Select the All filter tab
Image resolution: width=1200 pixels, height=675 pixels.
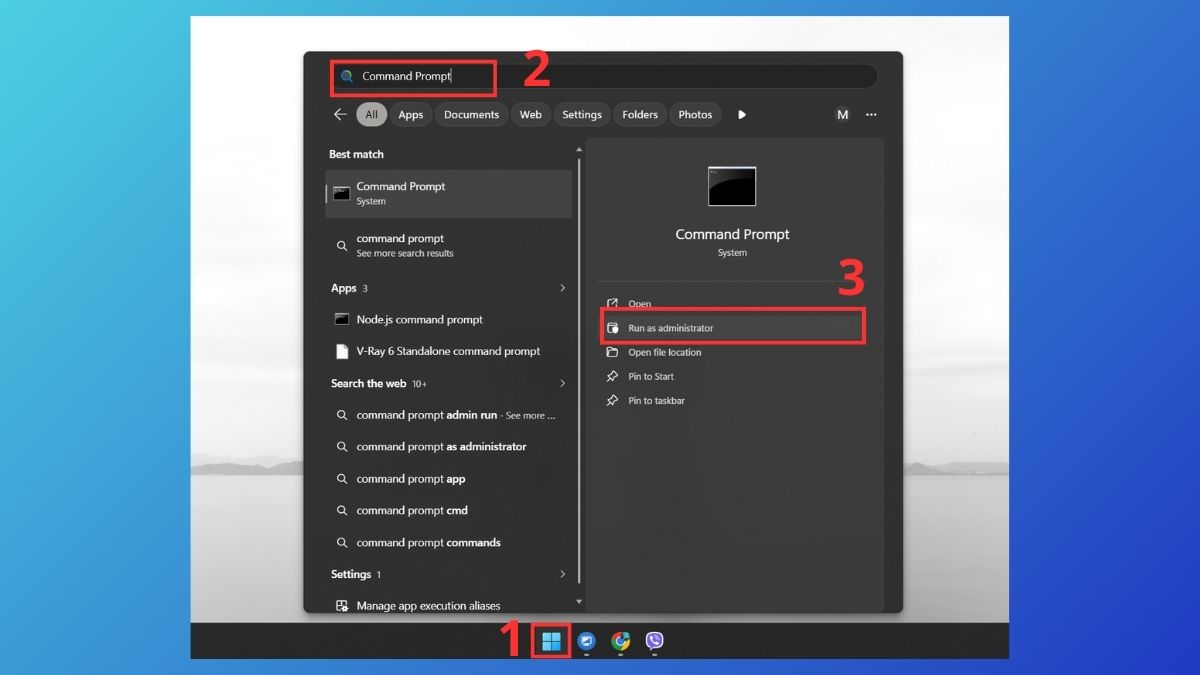click(371, 115)
